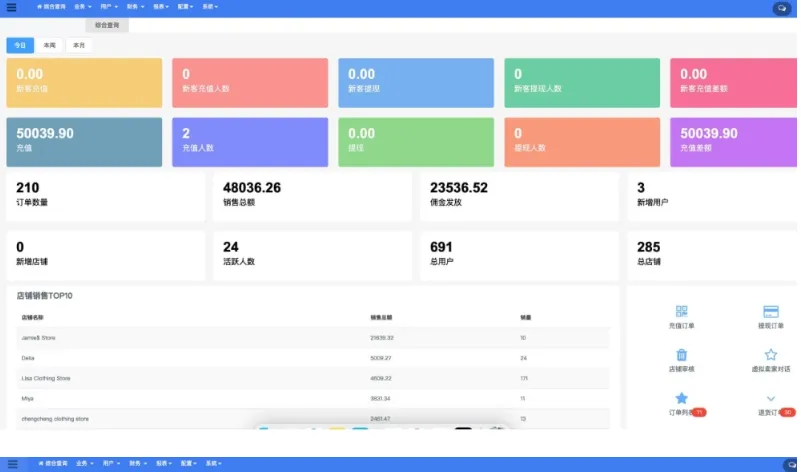Click the 虚拟卖家对话 outlined star icon
Viewport: 801px width, 472px height.
coord(770,355)
